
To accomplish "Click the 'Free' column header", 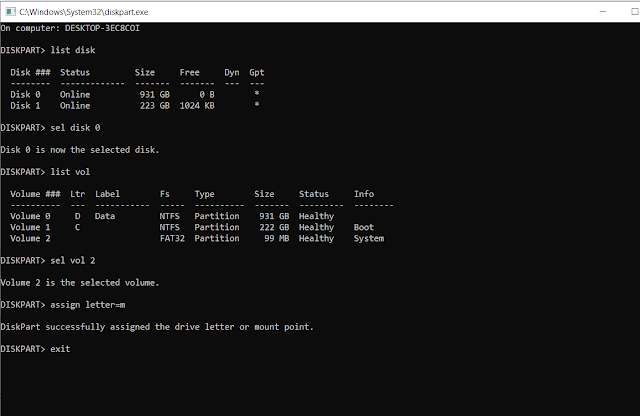I will pos(189,72).
